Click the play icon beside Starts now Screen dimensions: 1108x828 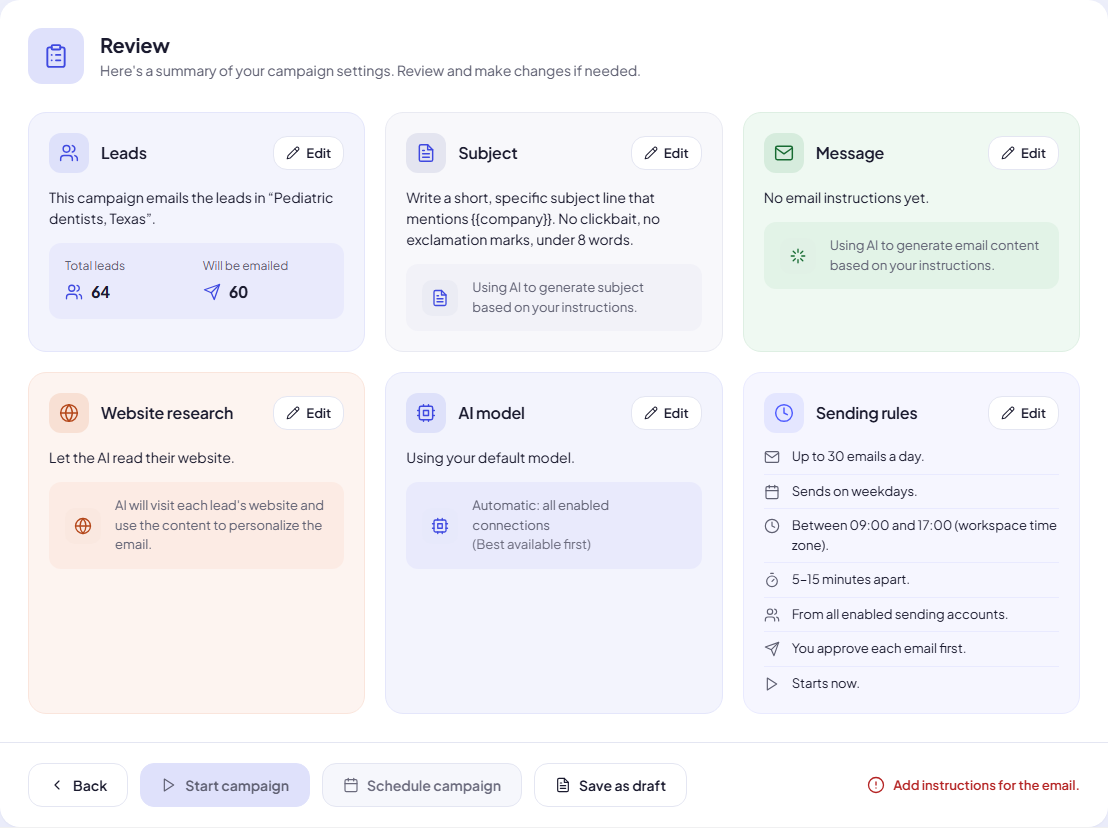pyautogui.click(x=772, y=684)
